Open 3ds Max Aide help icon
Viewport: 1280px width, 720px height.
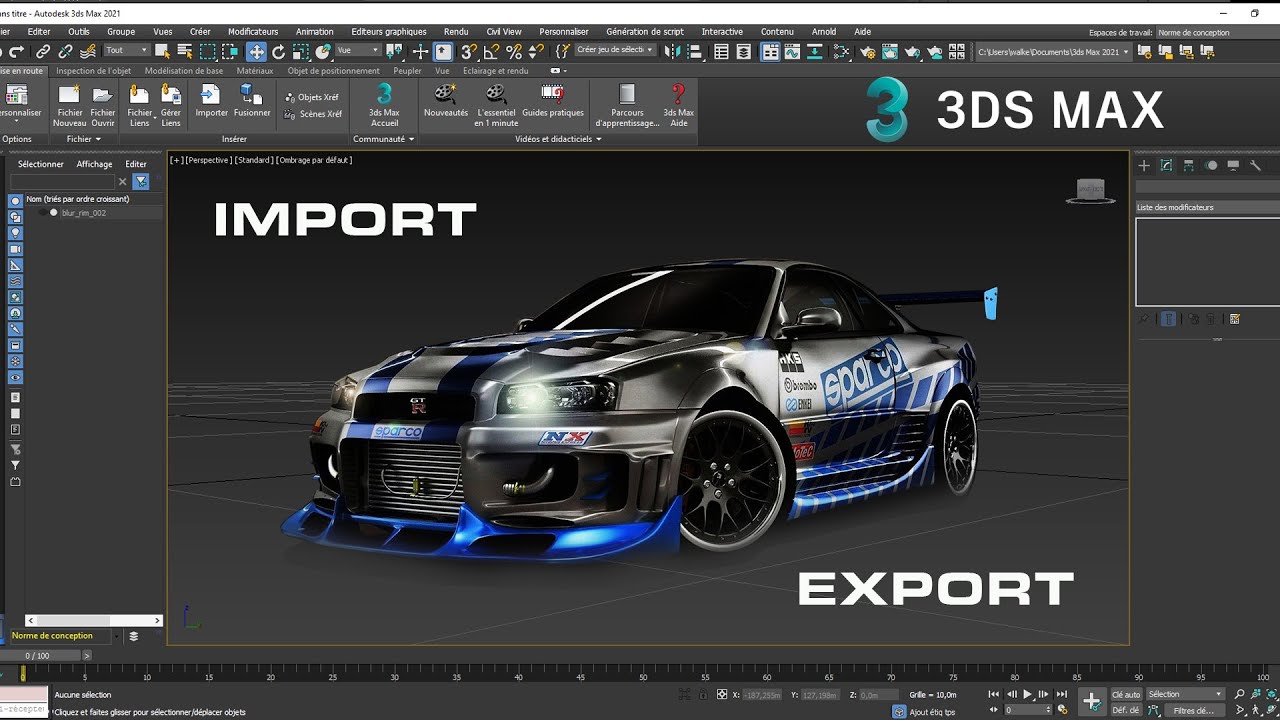679,106
